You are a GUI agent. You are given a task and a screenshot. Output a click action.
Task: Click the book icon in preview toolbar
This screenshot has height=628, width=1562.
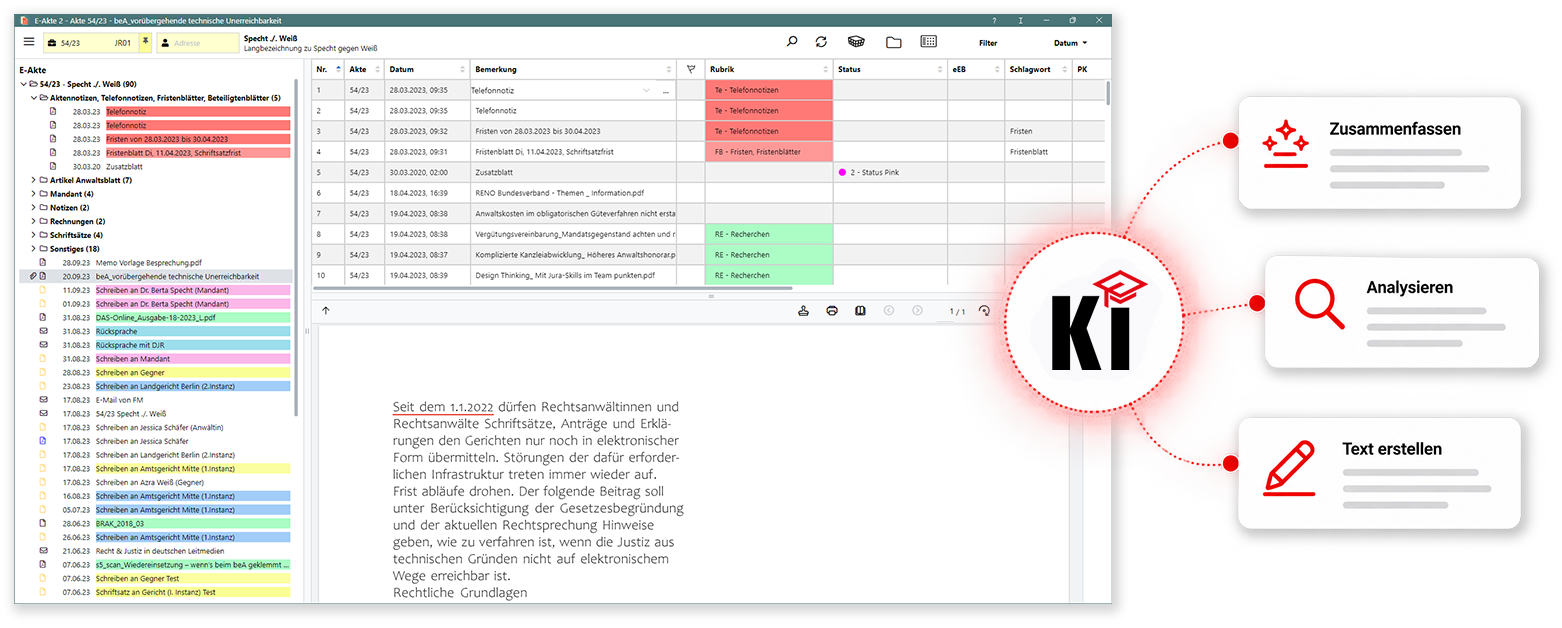point(860,311)
